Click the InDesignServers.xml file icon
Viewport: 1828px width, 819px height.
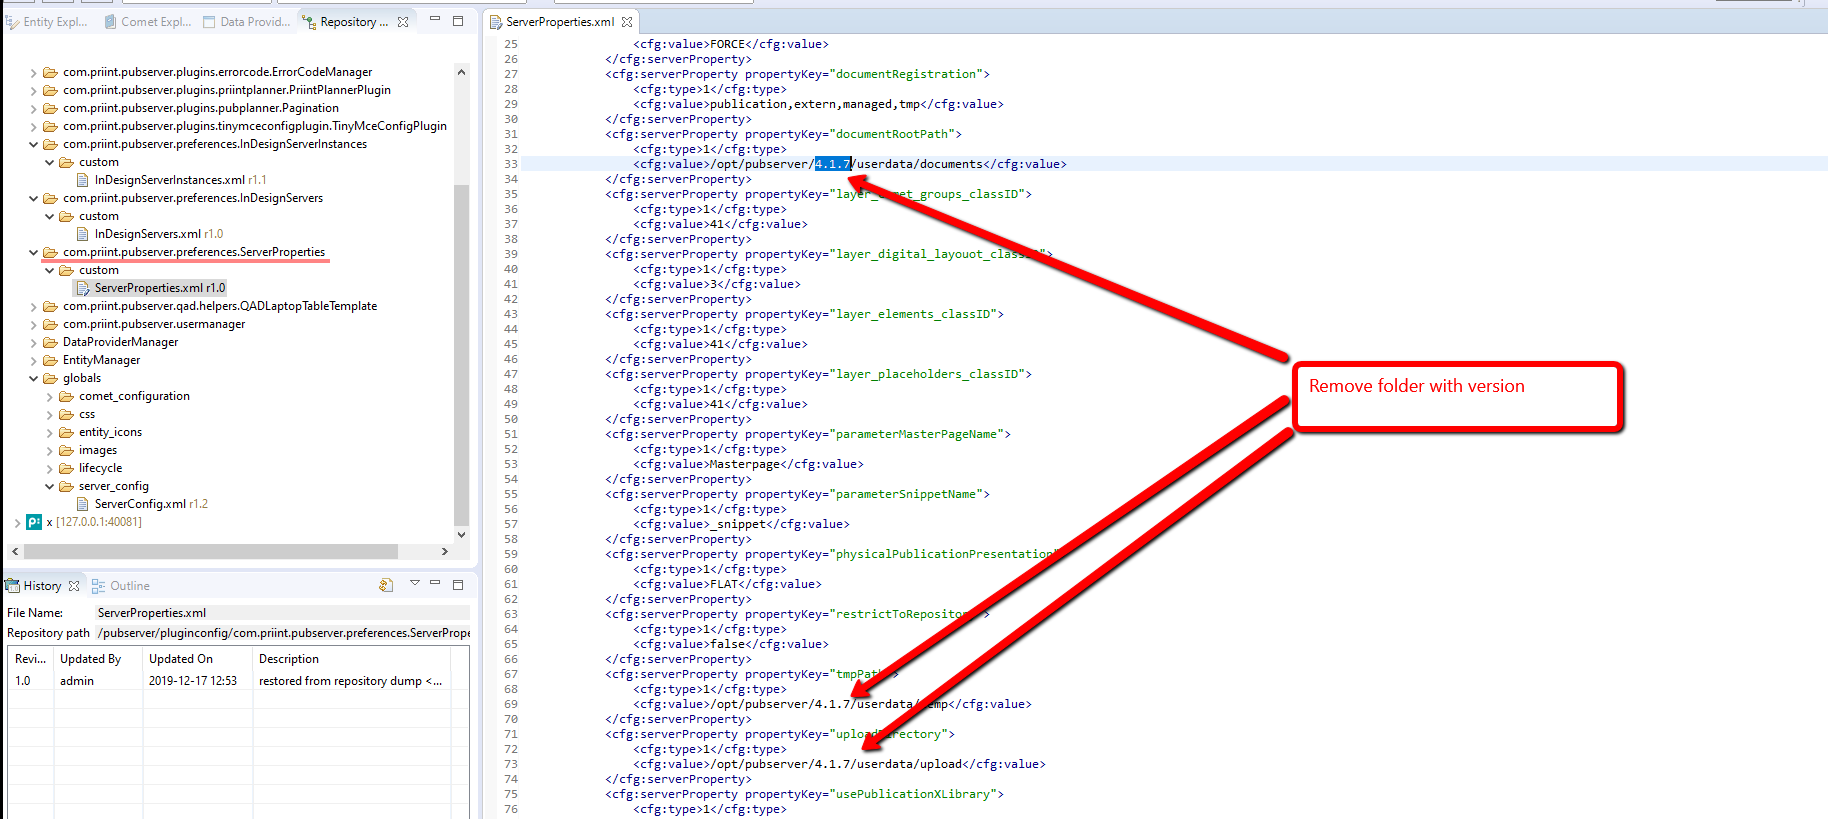tap(83, 234)
